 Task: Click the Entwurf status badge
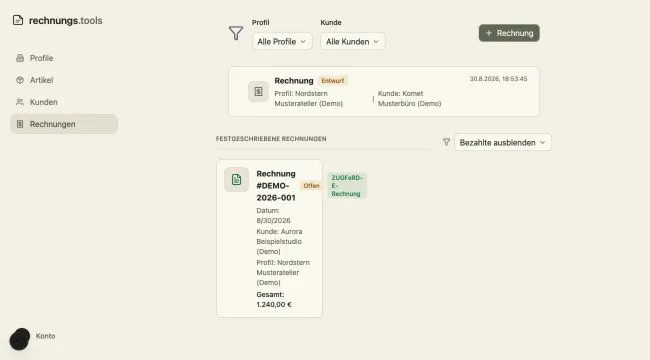coord(332,80)
